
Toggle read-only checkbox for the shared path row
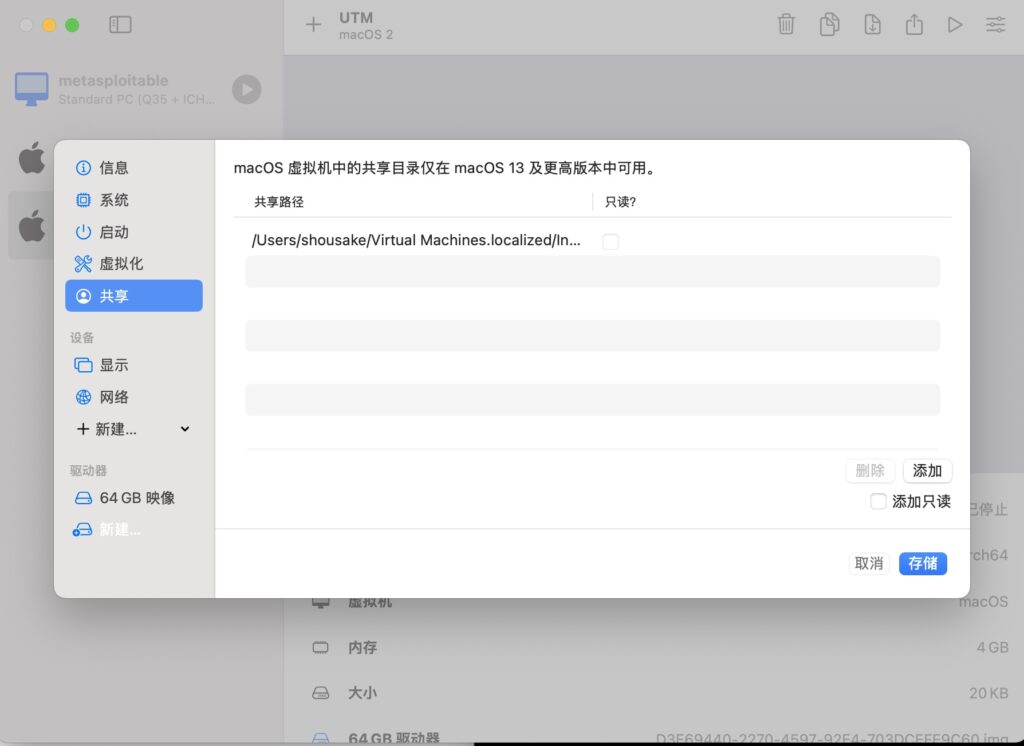pyautogui.click(x=611, y=242)
